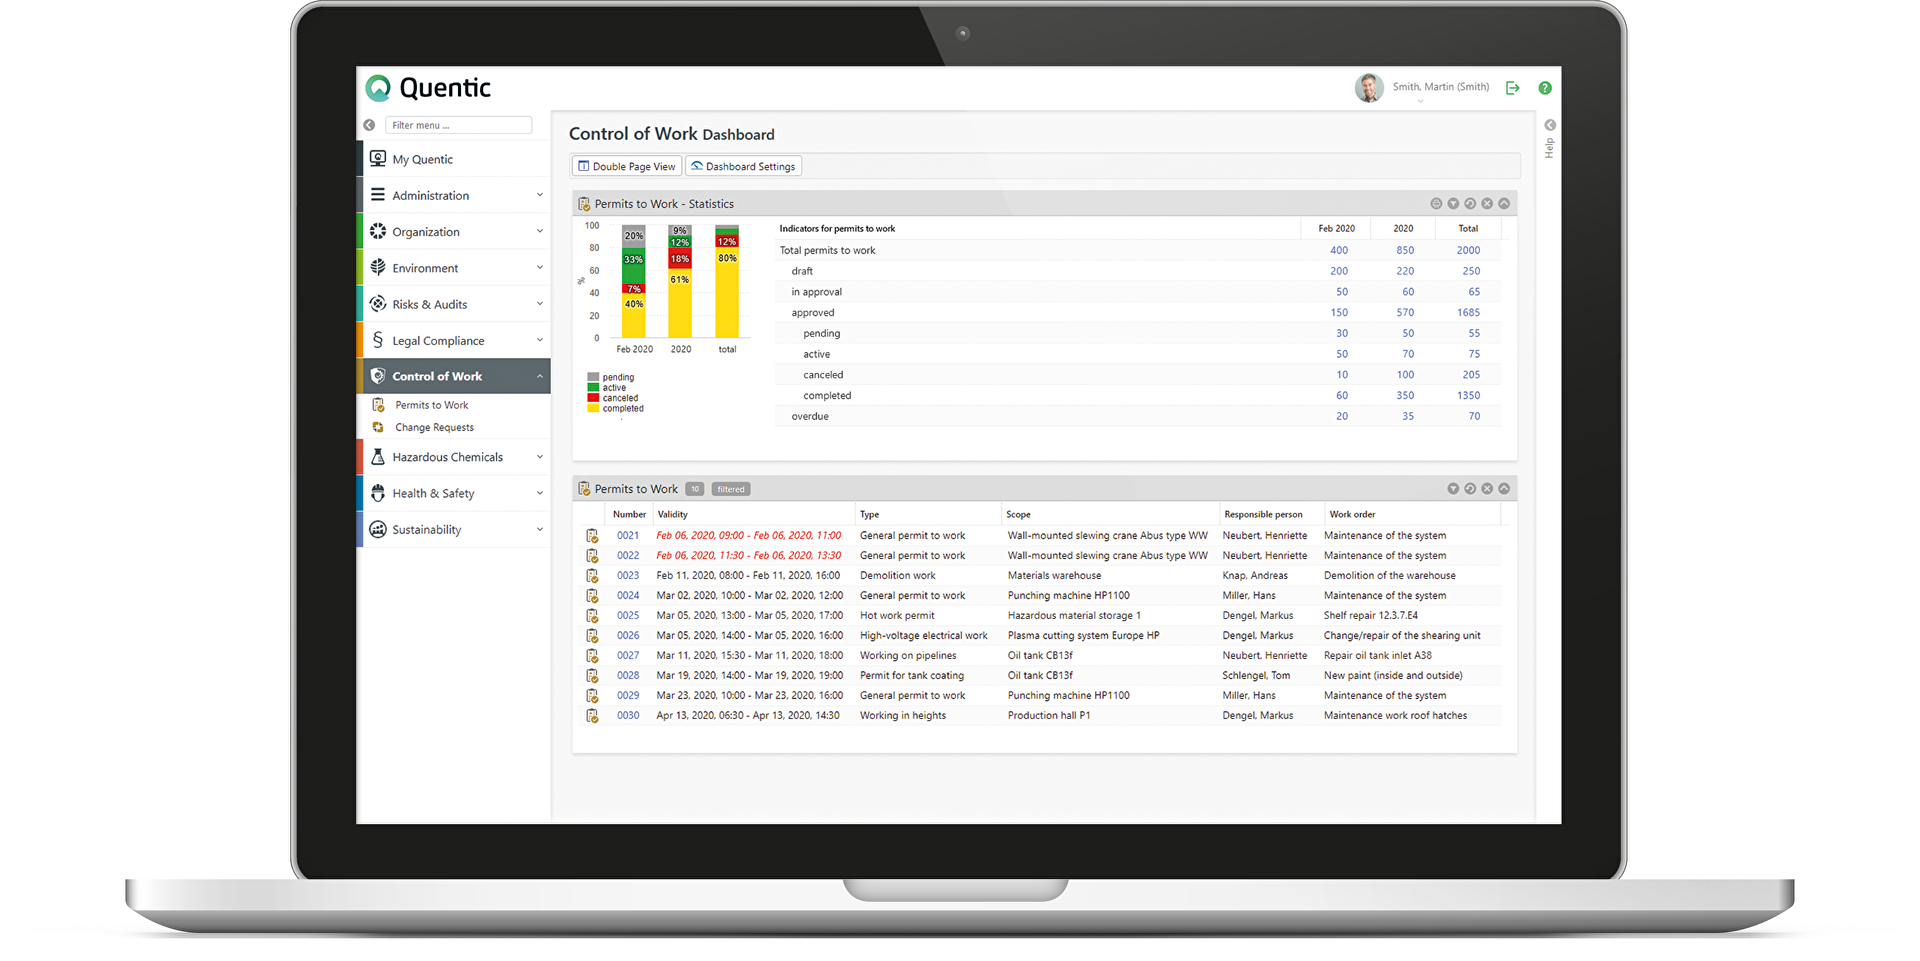
Task: Expand the Hazardous Chemicals chevron
Action: [x=540, y=456]
